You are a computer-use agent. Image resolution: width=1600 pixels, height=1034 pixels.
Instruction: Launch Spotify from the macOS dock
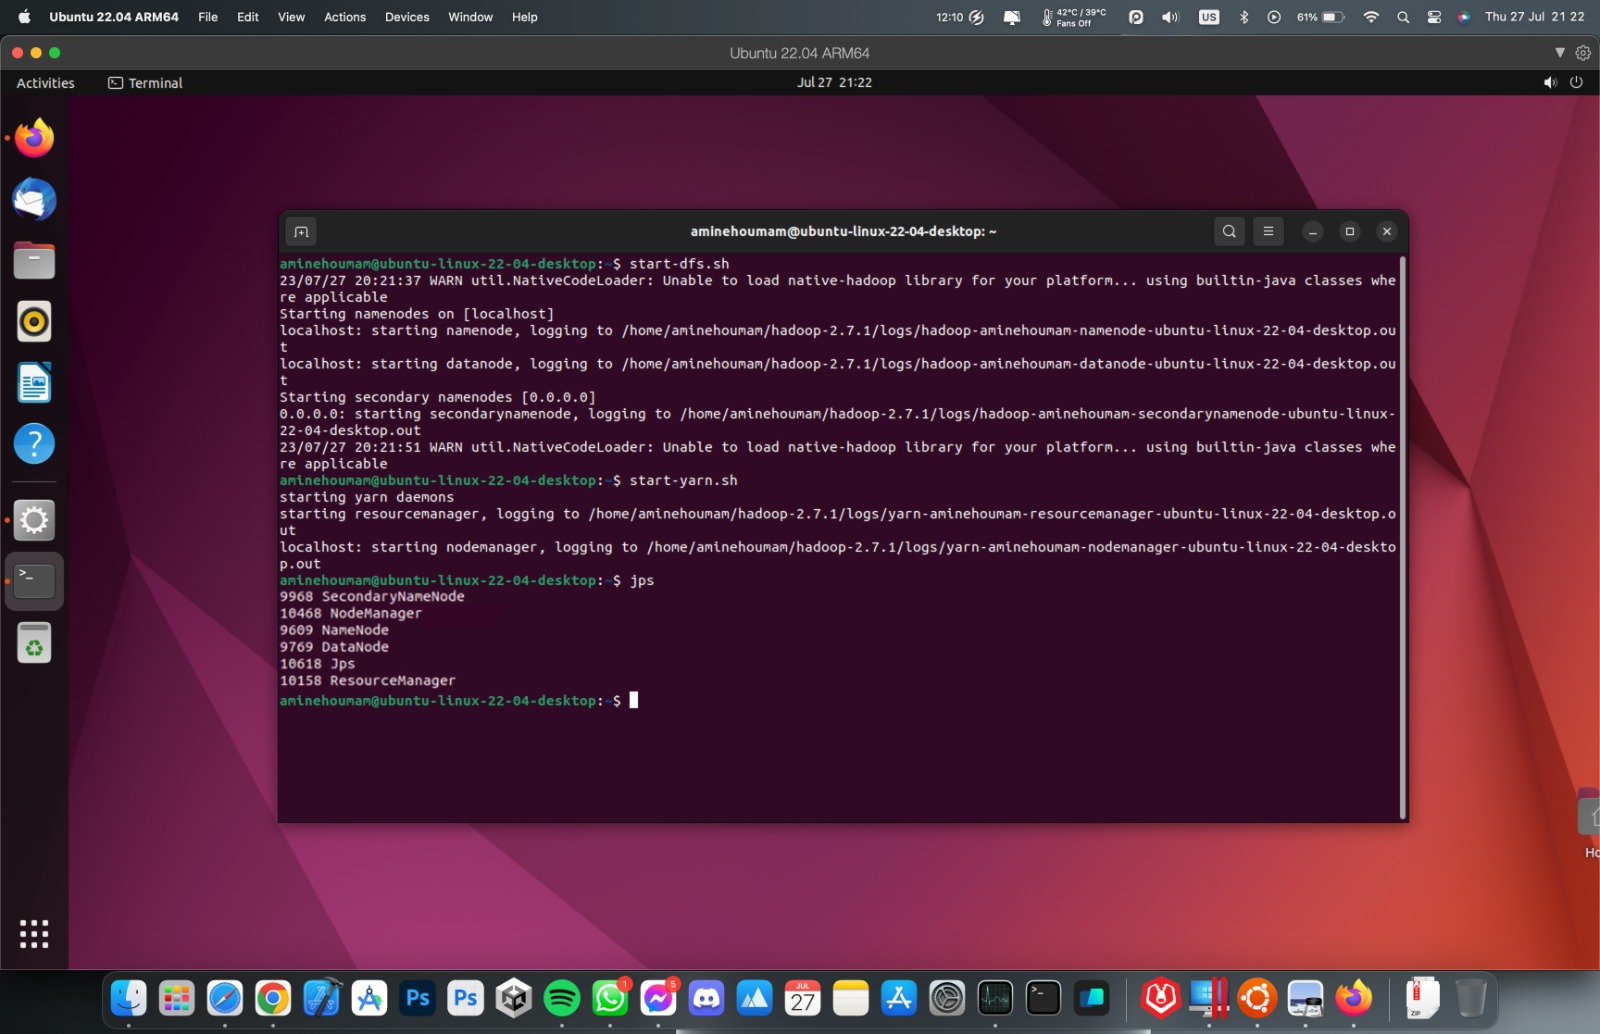pos(562,997)
